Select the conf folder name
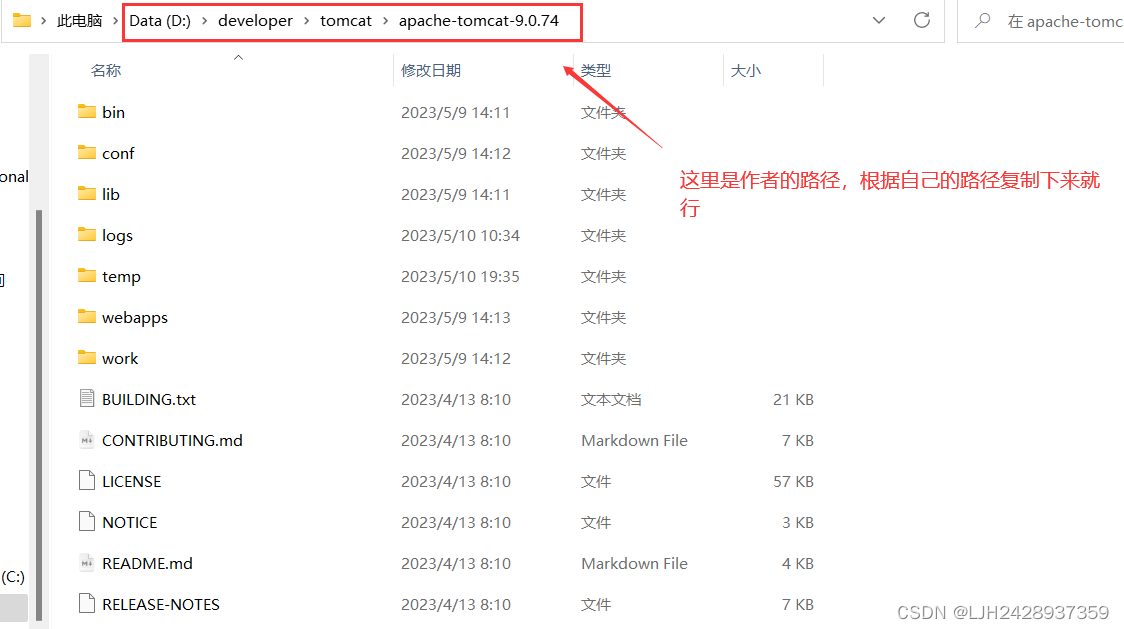 click(x=118, y=153)
